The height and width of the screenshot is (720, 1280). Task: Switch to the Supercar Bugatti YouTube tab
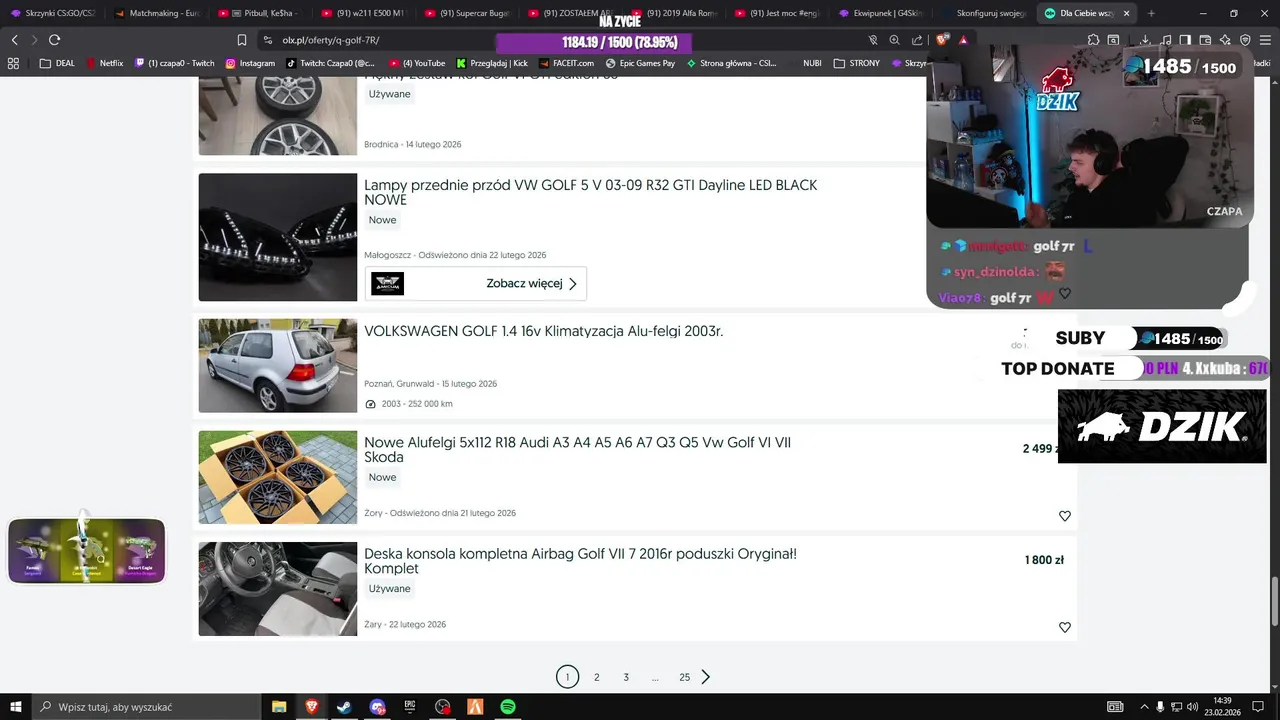468,13
